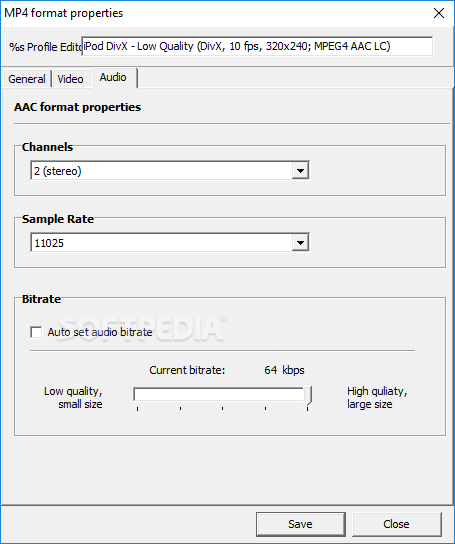Click the 'Current bitrate:' label
Screen dimensions: 455x544
pyautogui.click(x=187, y=370)
